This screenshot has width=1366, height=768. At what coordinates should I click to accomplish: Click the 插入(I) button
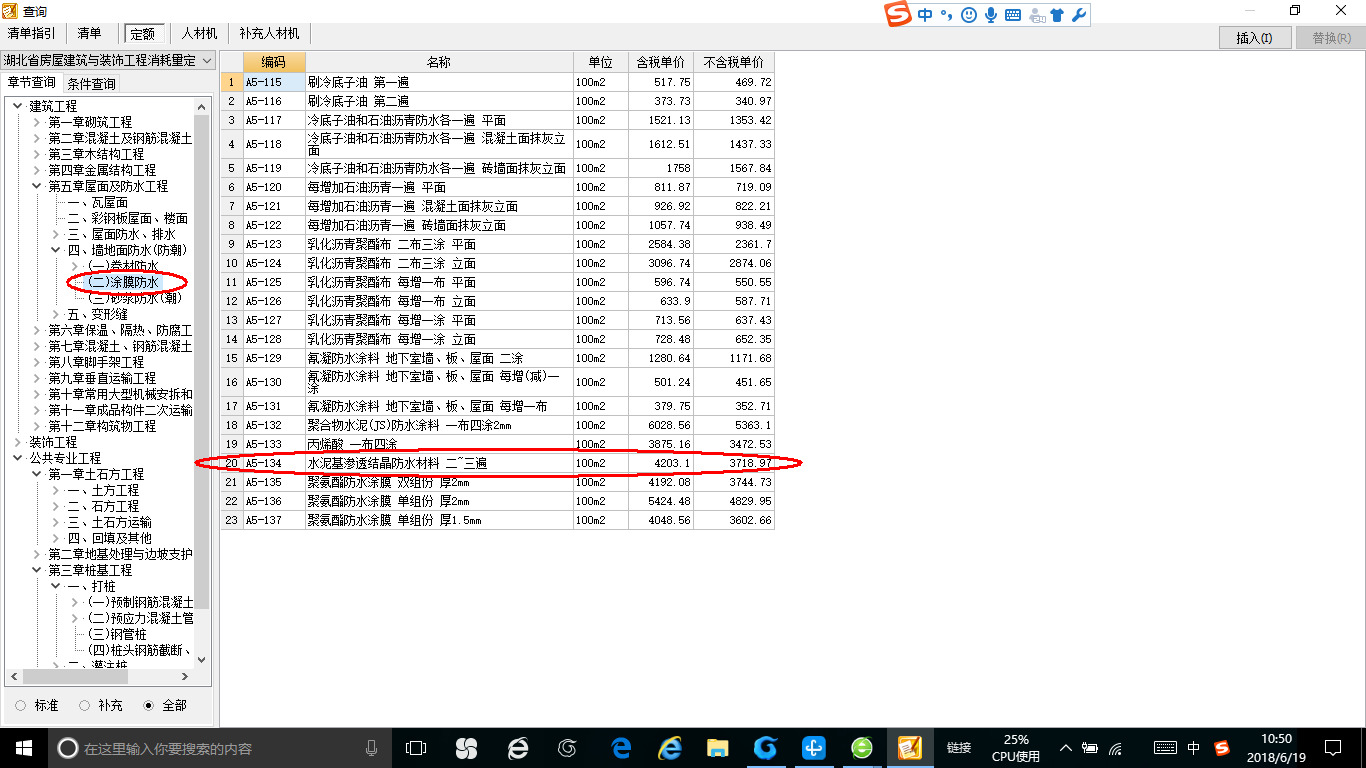coord(1255,38)
